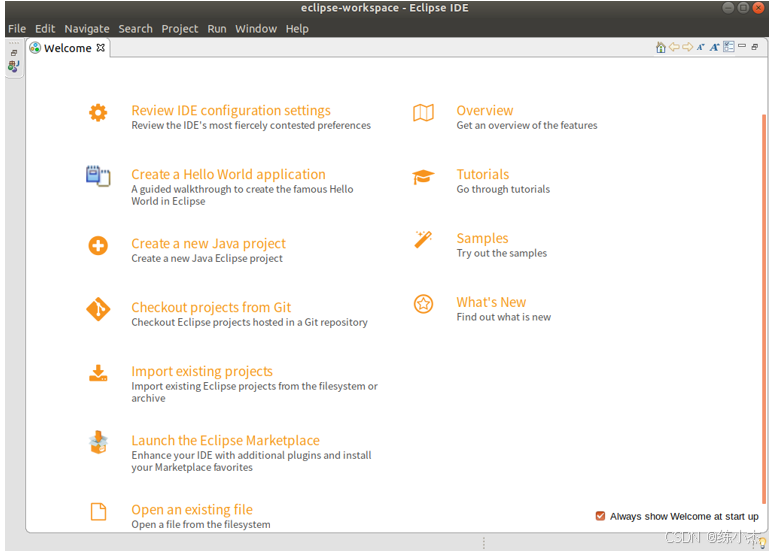Click the Home icon in Welcome toolbar
Screen dimensions: 769x551
(661, 47)
